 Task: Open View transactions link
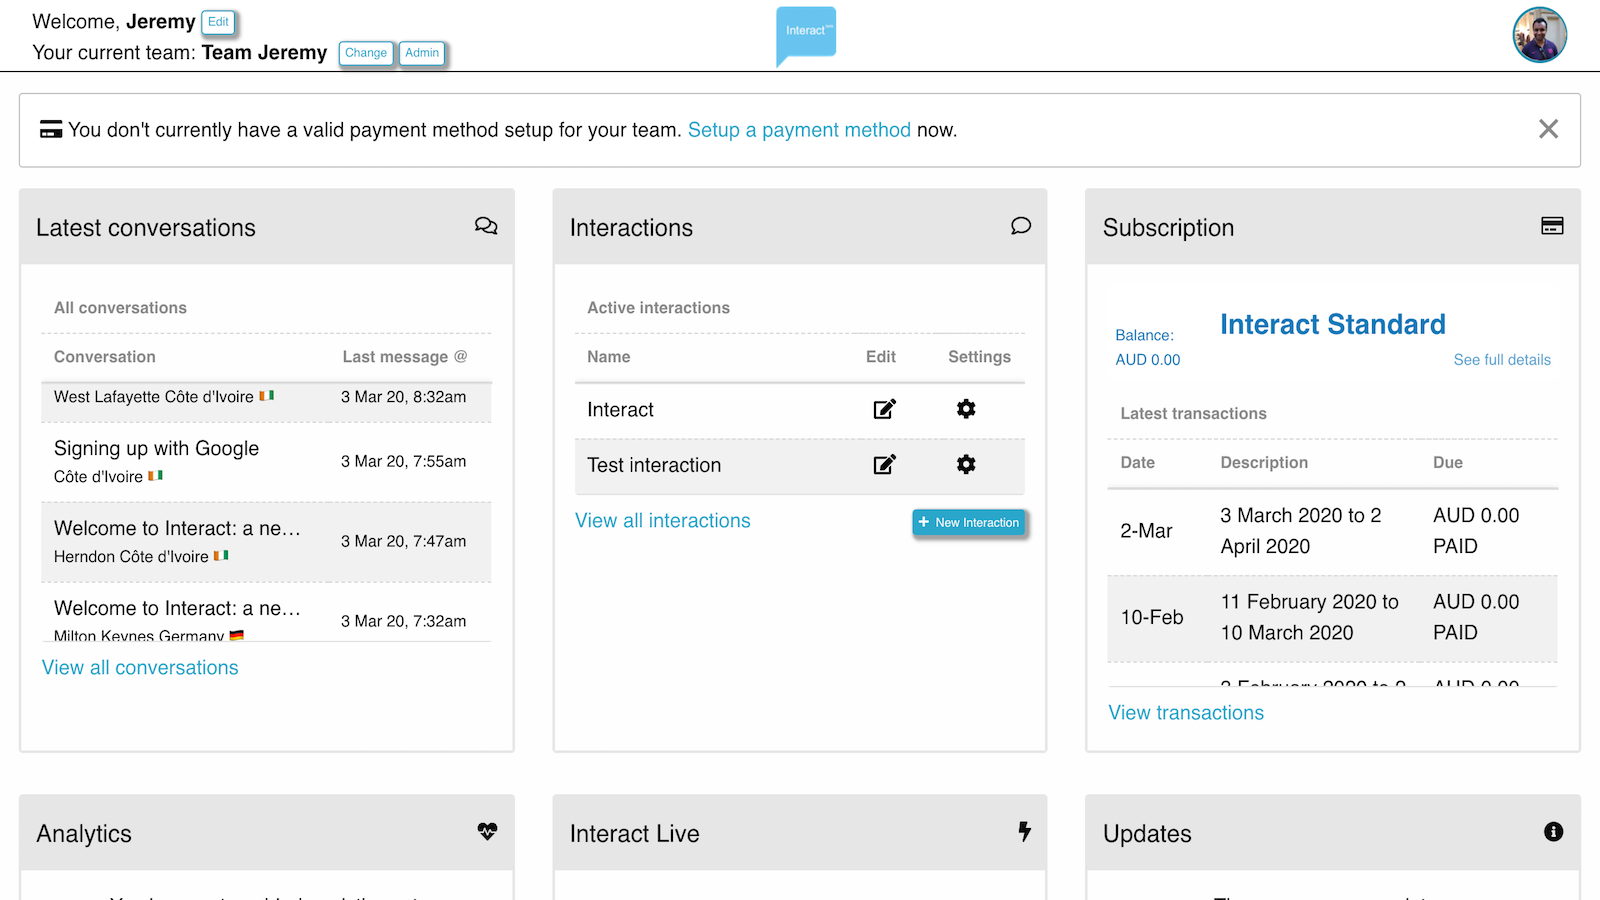click(1186, 713)
